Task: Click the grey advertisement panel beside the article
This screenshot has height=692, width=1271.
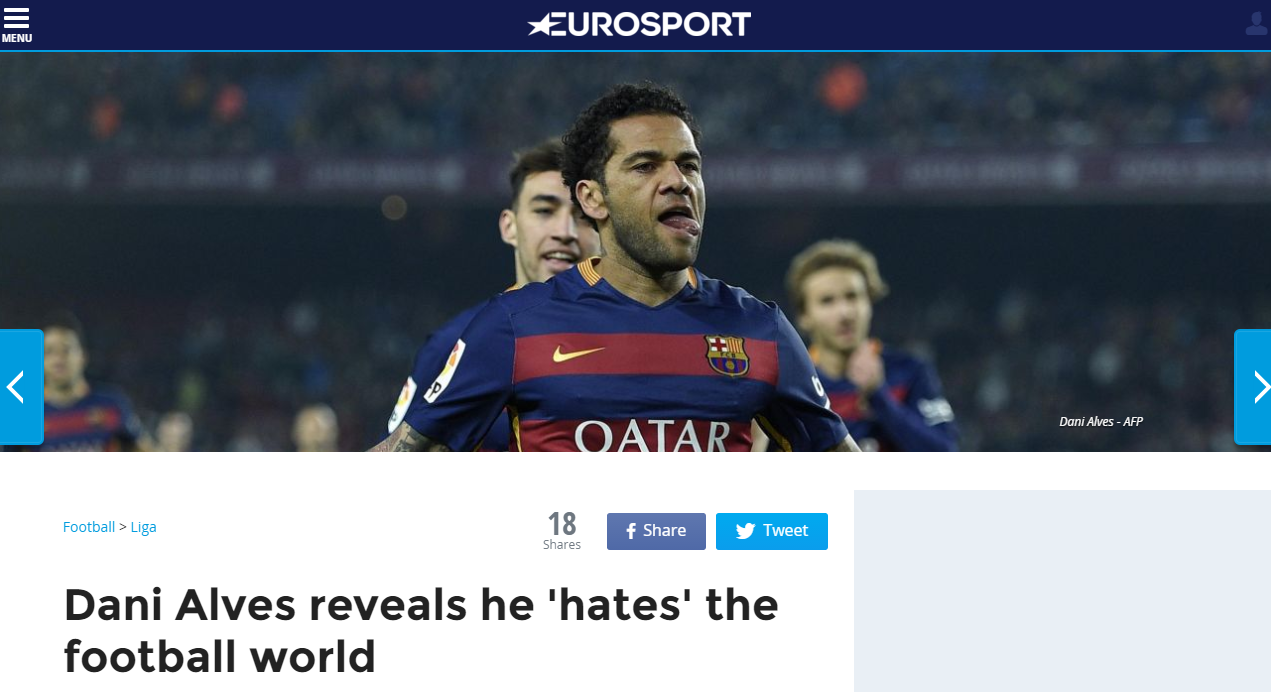Action: pos(1062,591)
